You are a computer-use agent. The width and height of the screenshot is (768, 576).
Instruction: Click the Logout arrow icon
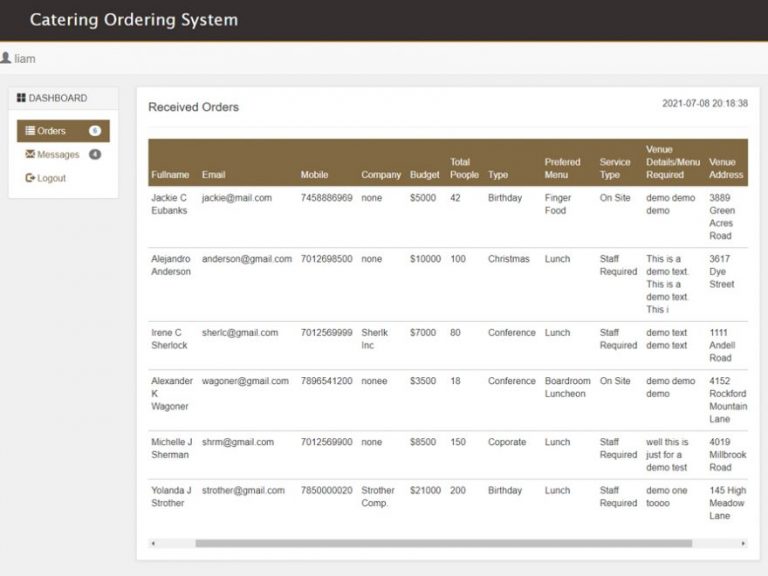(30, 178)
